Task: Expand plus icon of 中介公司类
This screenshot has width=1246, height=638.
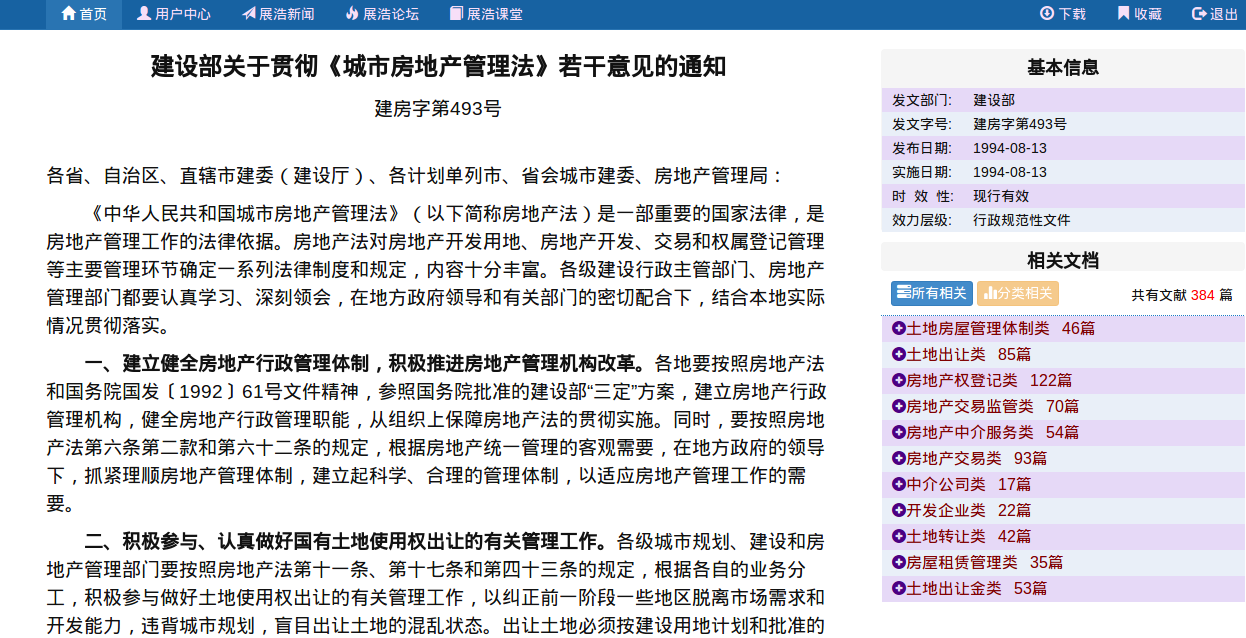Action: 898,484
